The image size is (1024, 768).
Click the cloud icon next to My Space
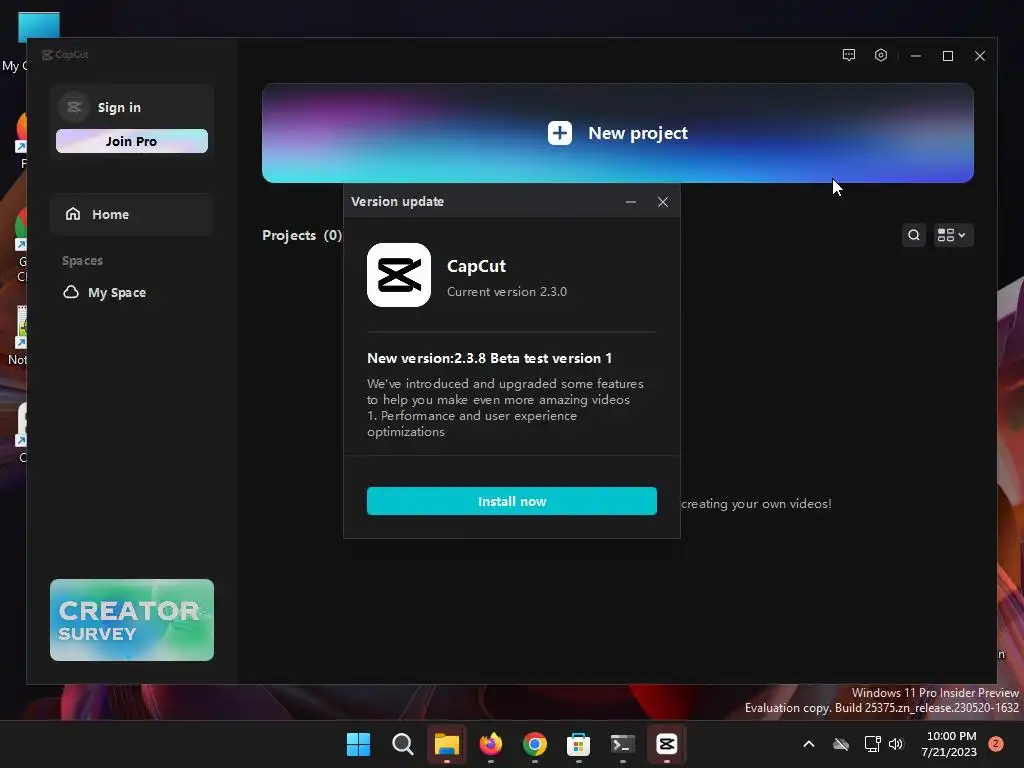(71, 292)
